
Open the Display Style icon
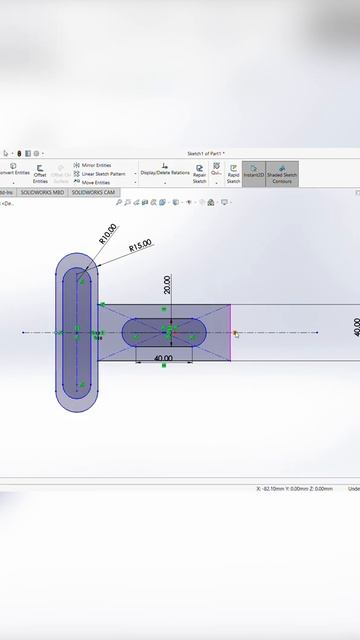(176, 202)
